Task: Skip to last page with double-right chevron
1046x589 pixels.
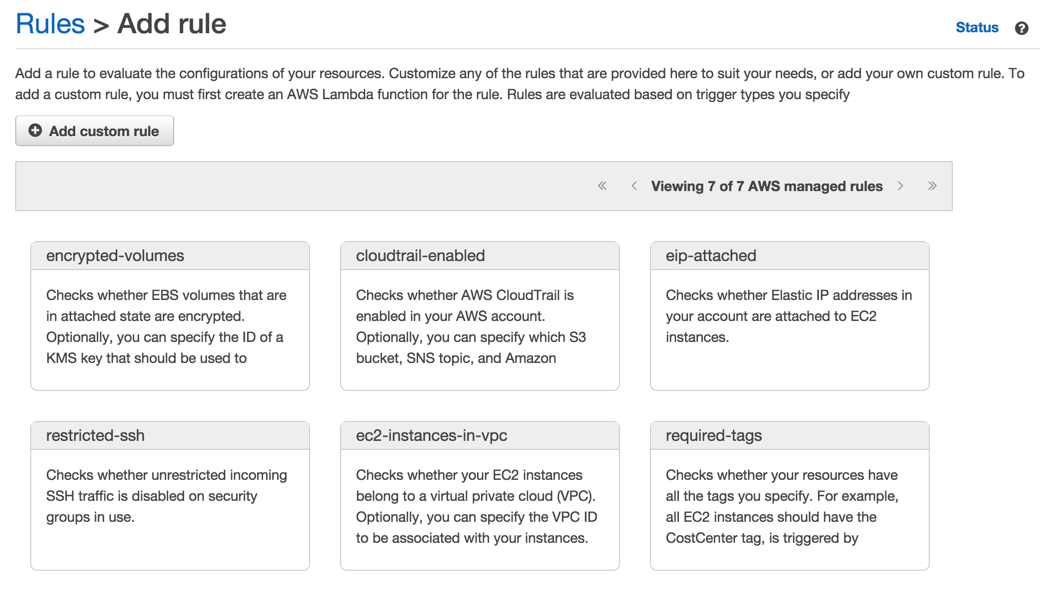Action: point(932,186)
